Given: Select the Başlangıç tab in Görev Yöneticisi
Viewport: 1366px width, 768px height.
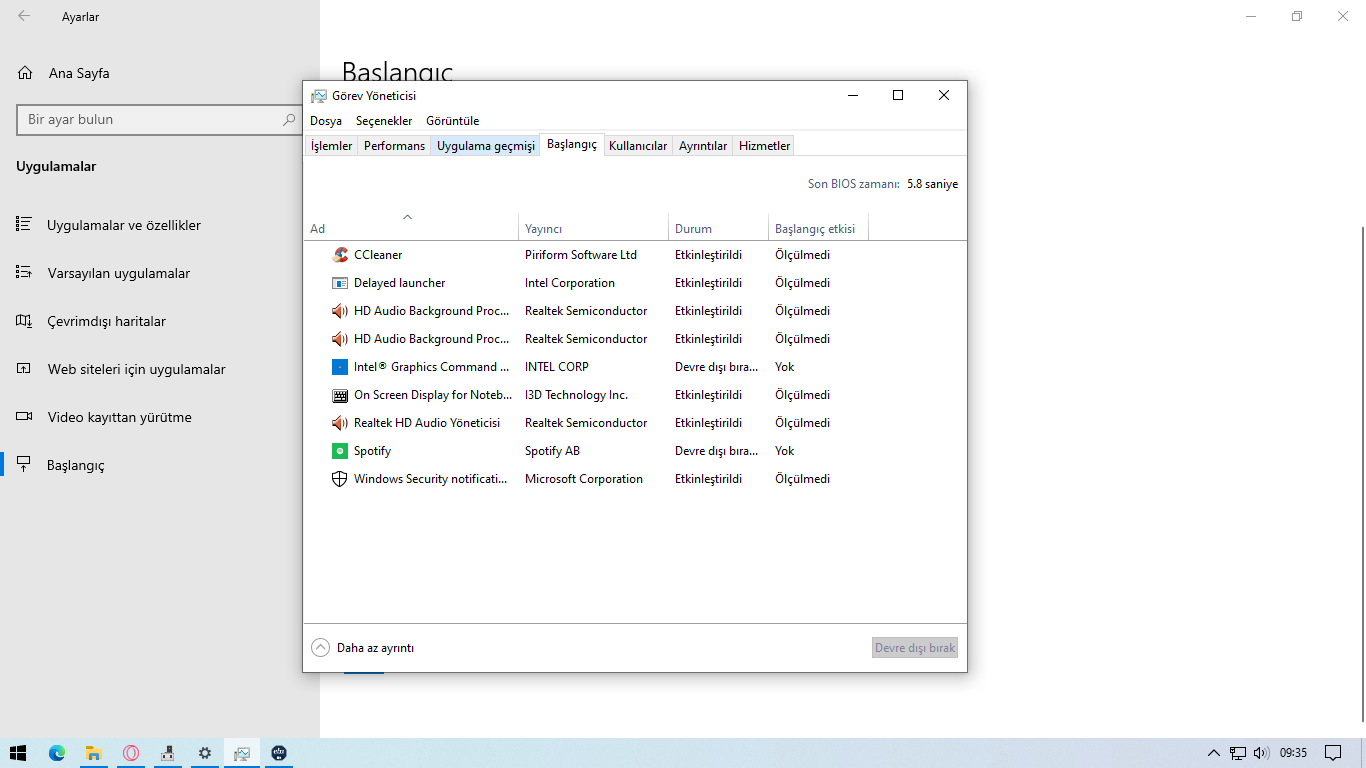Looking at the screenshot, I should coord(572,145).
